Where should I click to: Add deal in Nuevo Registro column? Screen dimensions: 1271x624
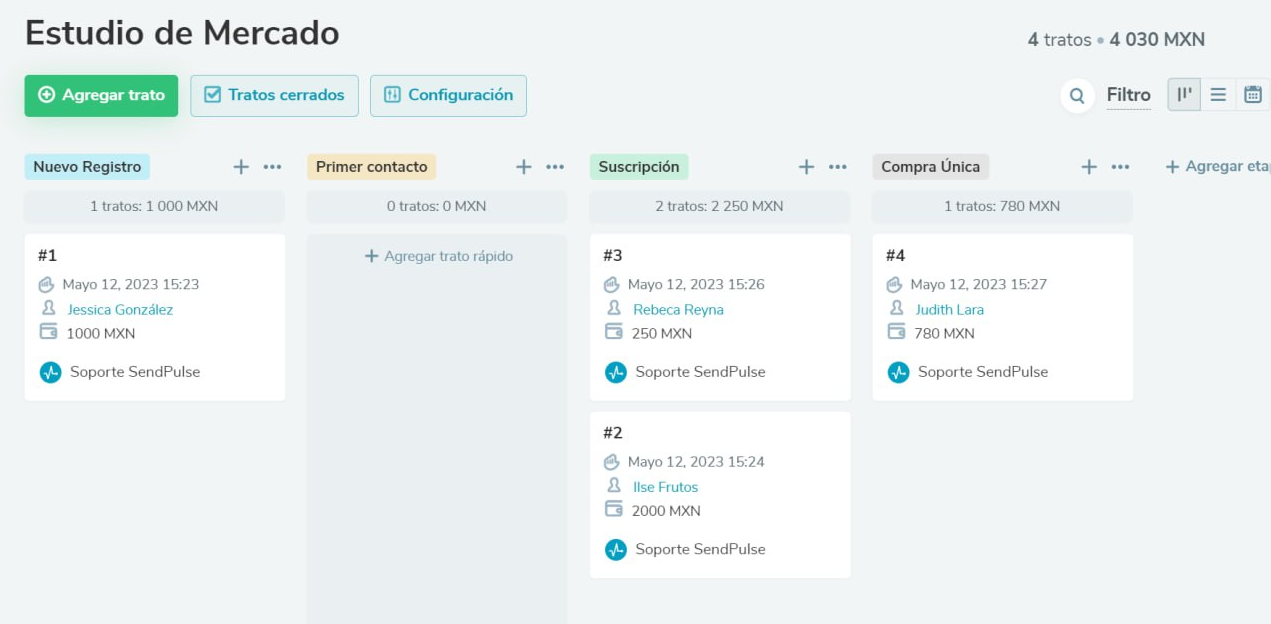point(241,167)
